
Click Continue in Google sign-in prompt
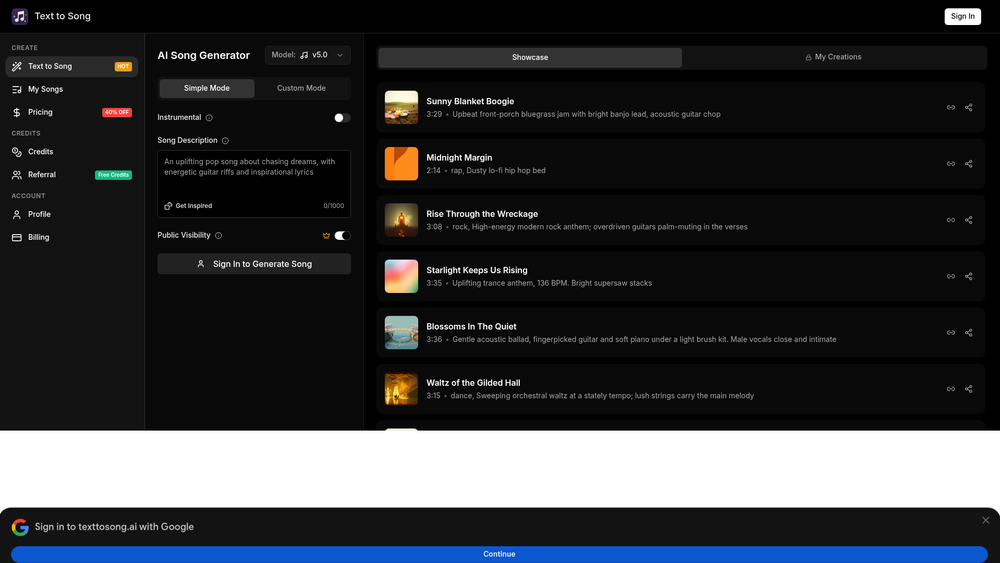point(499,554)
